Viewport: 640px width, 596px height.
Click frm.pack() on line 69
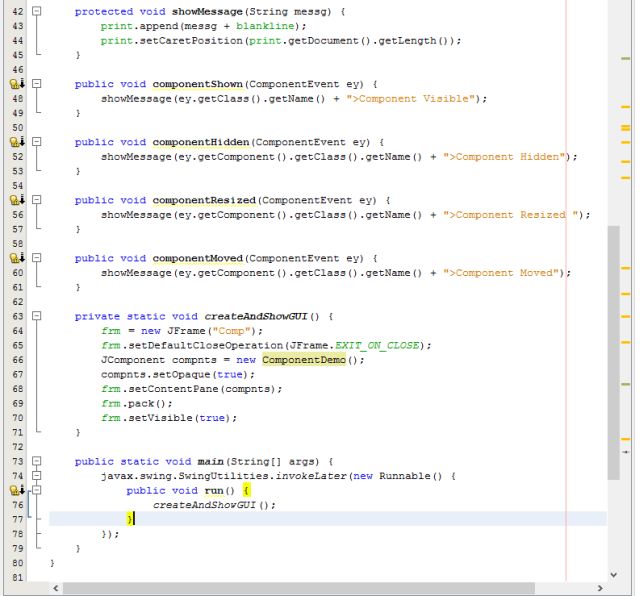click(137, 404)
